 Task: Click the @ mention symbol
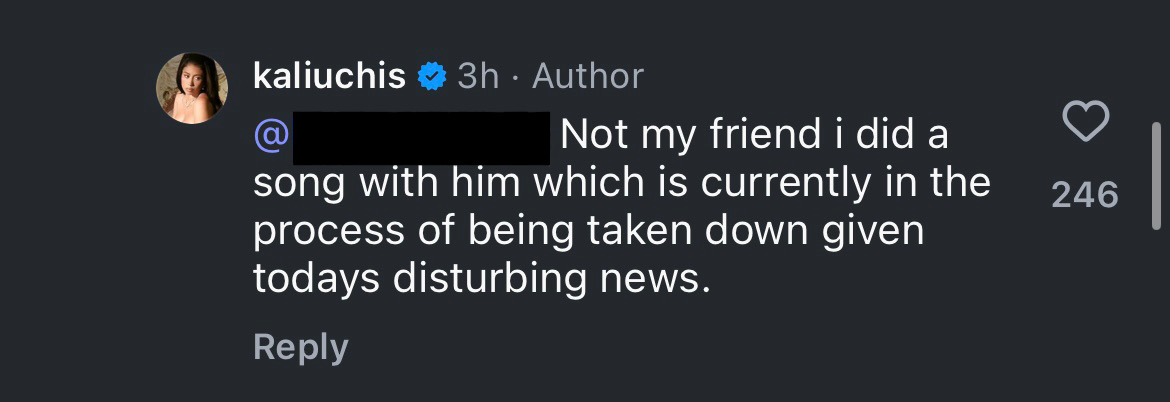pyautogui.click(x=270, y=136)
